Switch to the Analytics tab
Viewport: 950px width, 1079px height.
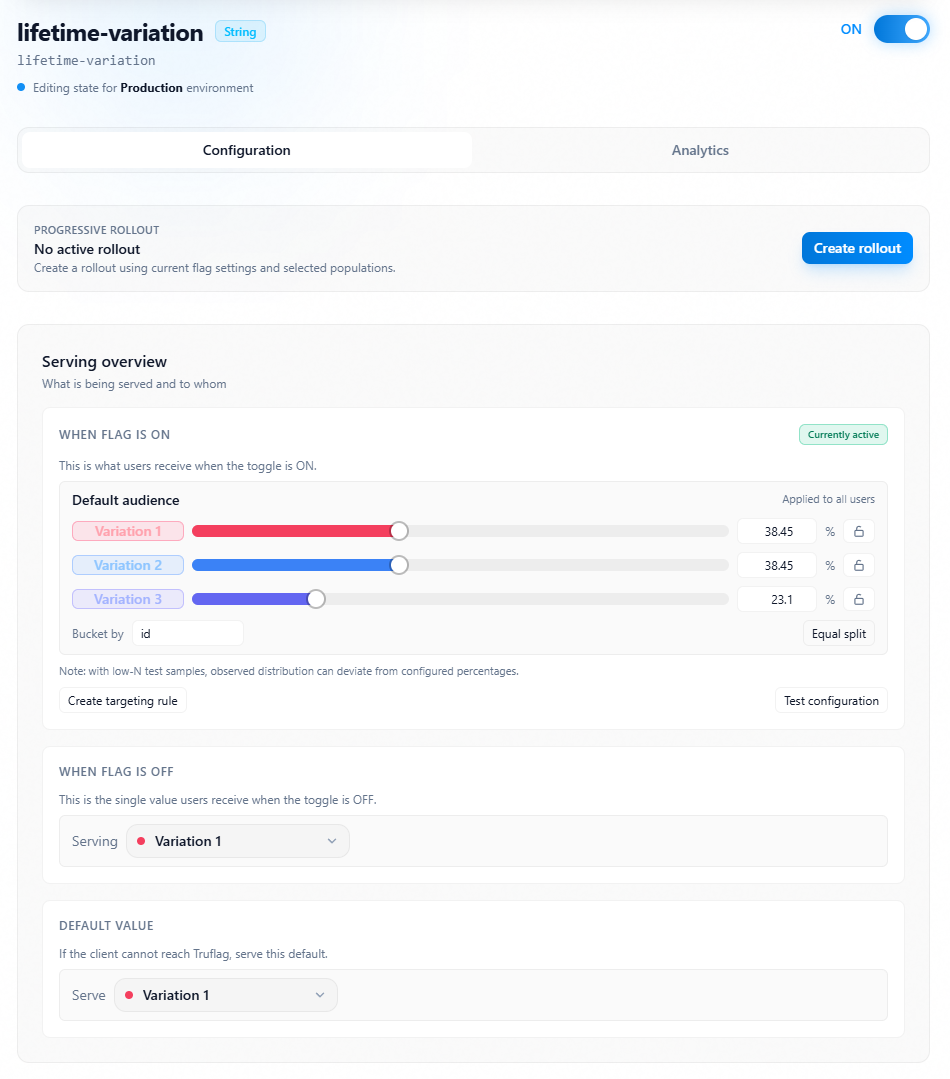(700, 150)
